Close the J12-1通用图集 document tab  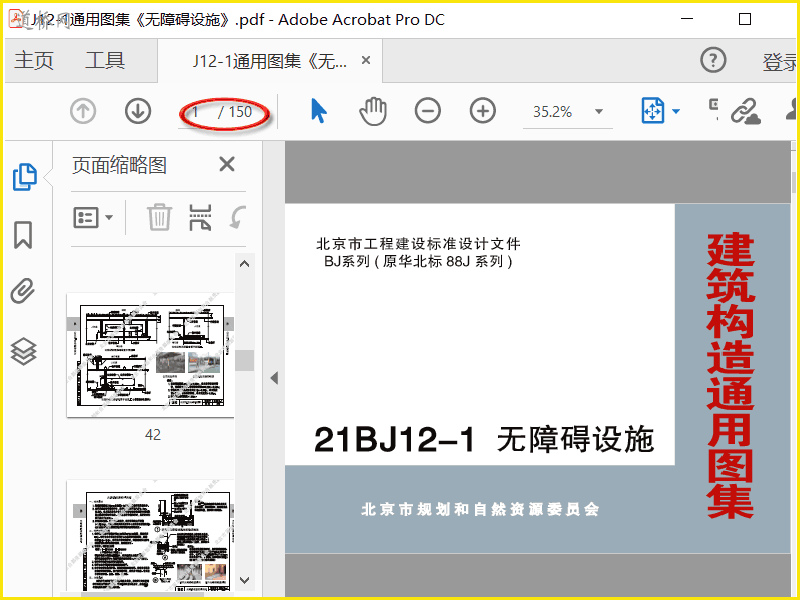click(366, 60)
